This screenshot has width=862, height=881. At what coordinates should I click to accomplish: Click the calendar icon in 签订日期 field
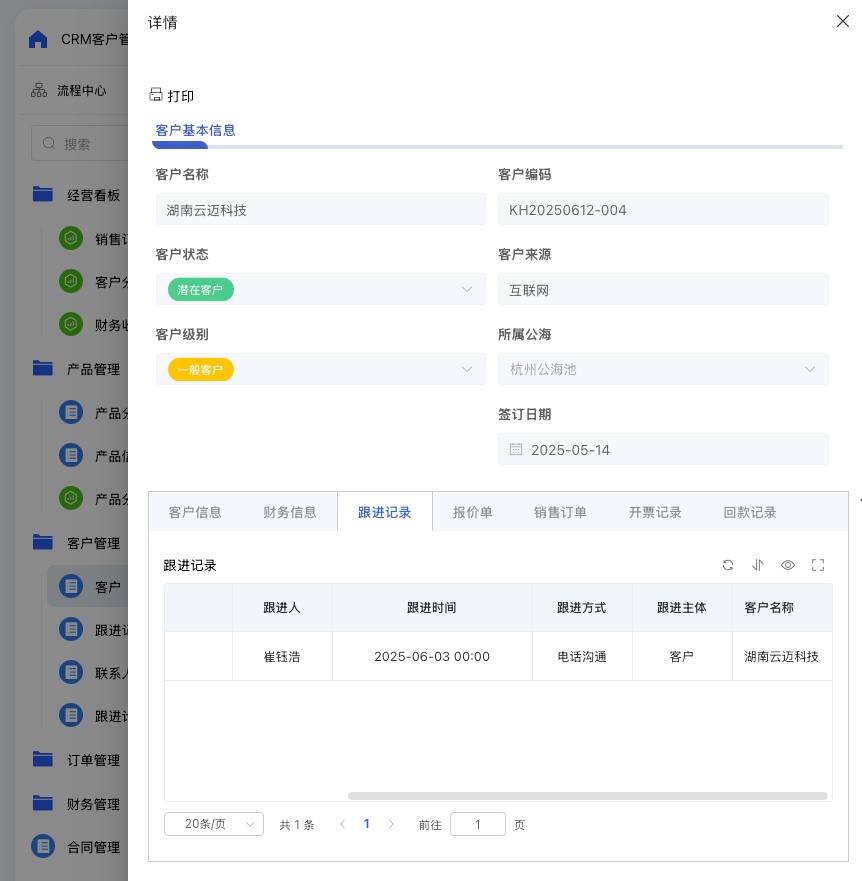click(x=516, y=450)
